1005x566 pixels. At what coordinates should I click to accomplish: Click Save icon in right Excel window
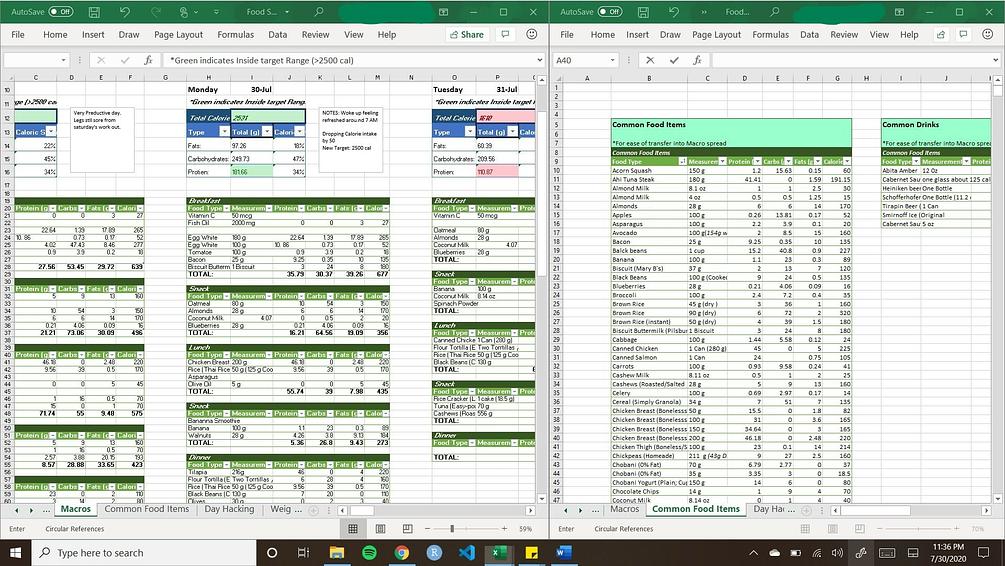coord(643,12)
